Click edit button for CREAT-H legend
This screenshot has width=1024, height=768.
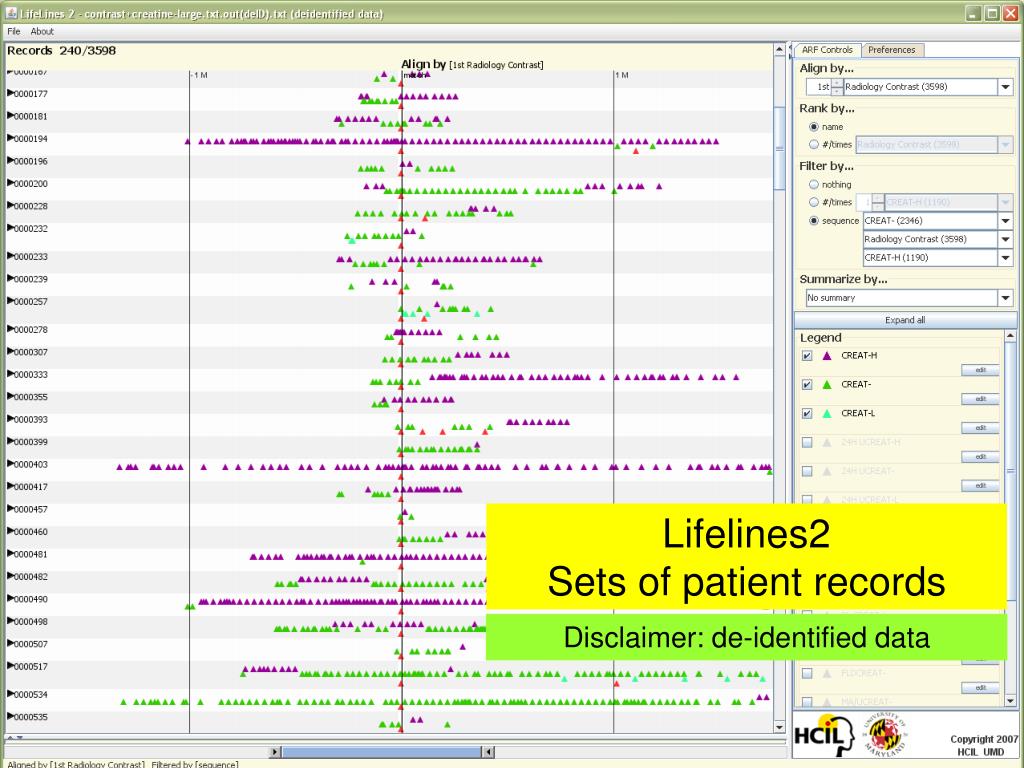tap(980, 370)
